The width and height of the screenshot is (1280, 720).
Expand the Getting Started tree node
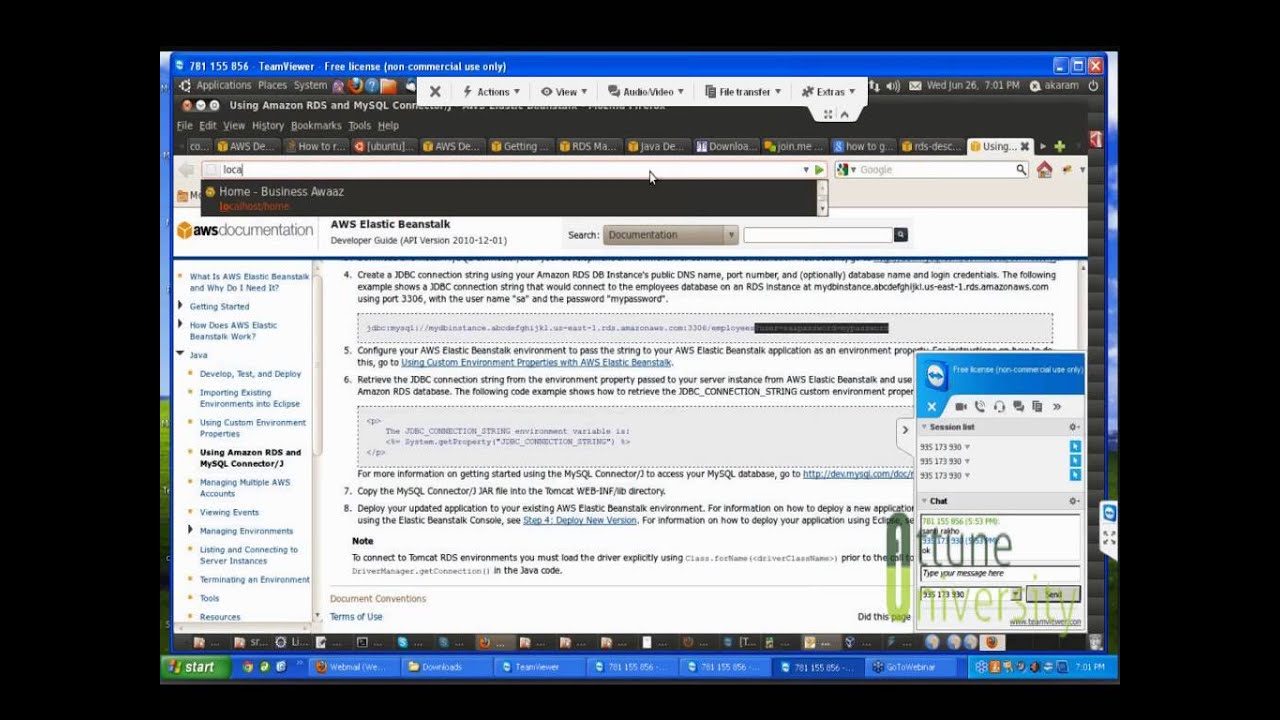180,306
